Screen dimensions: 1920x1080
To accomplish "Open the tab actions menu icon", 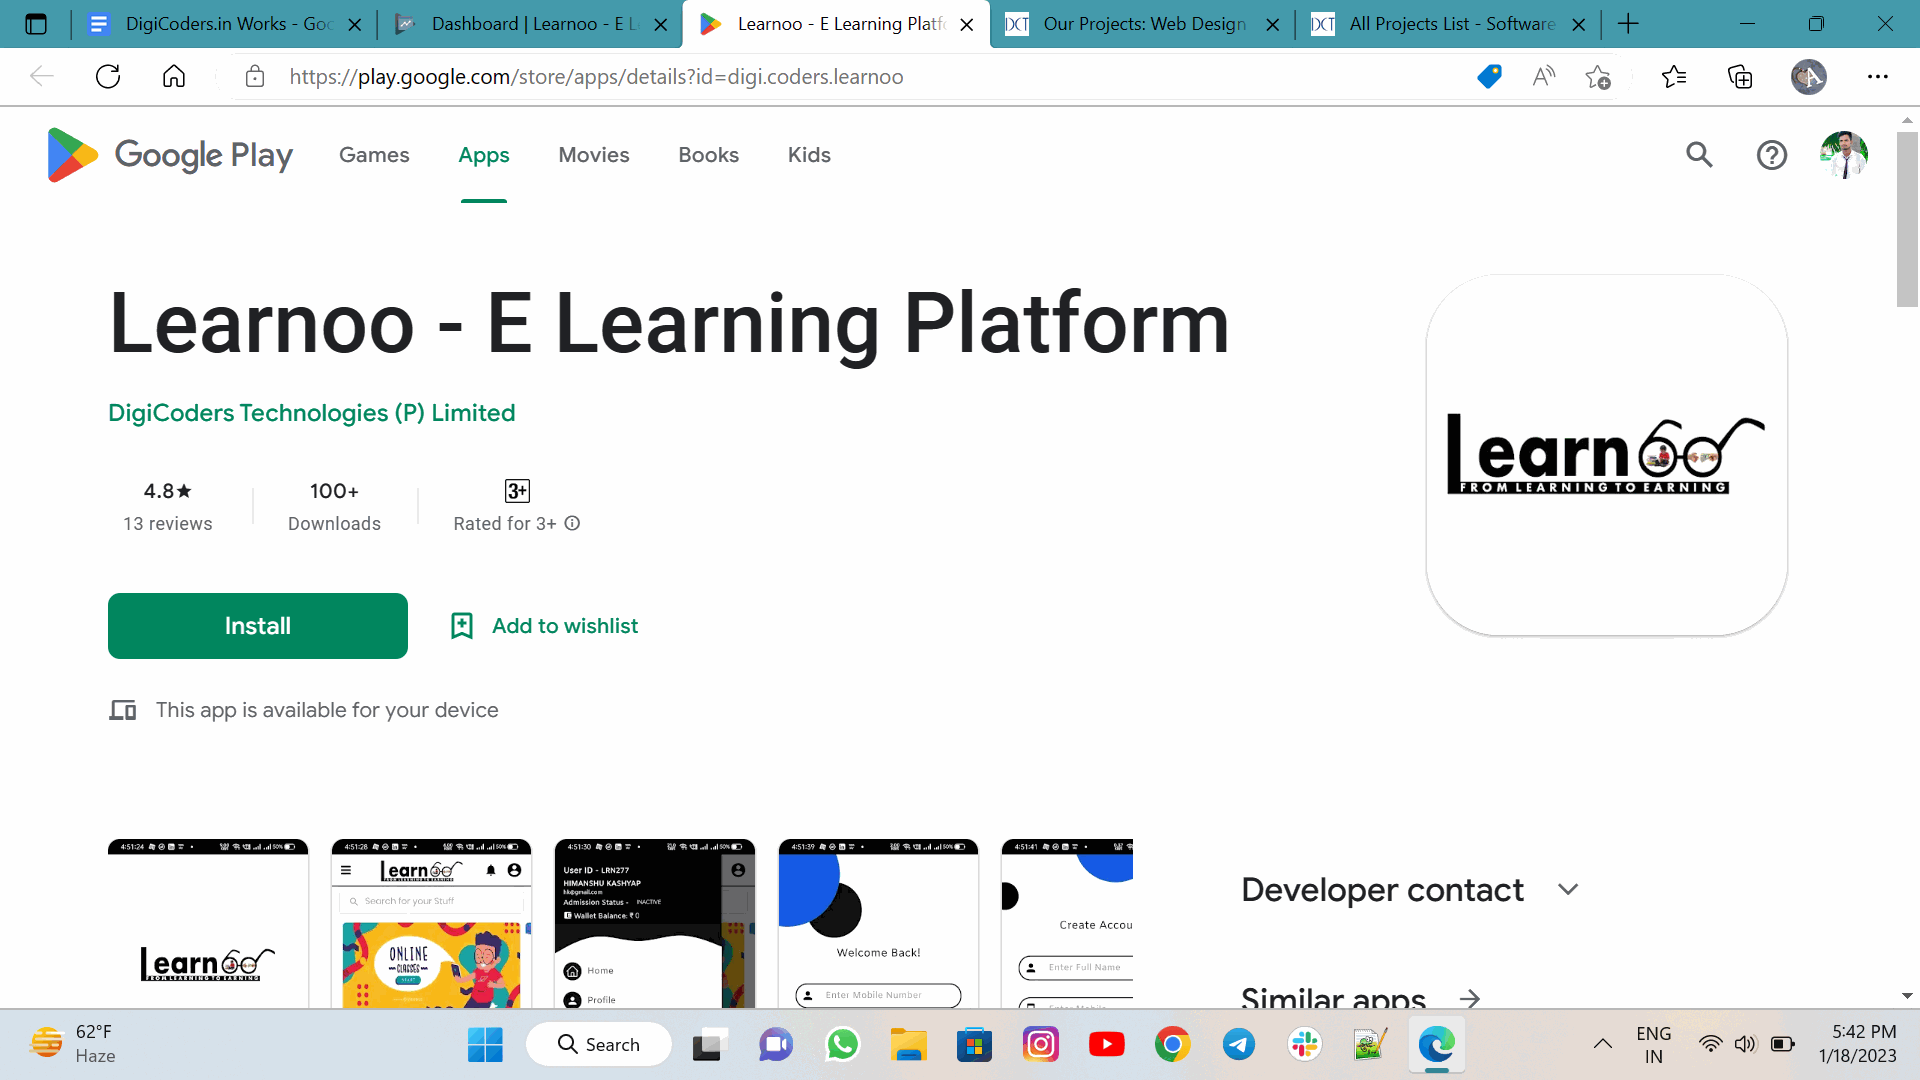I will click(36, 24).
